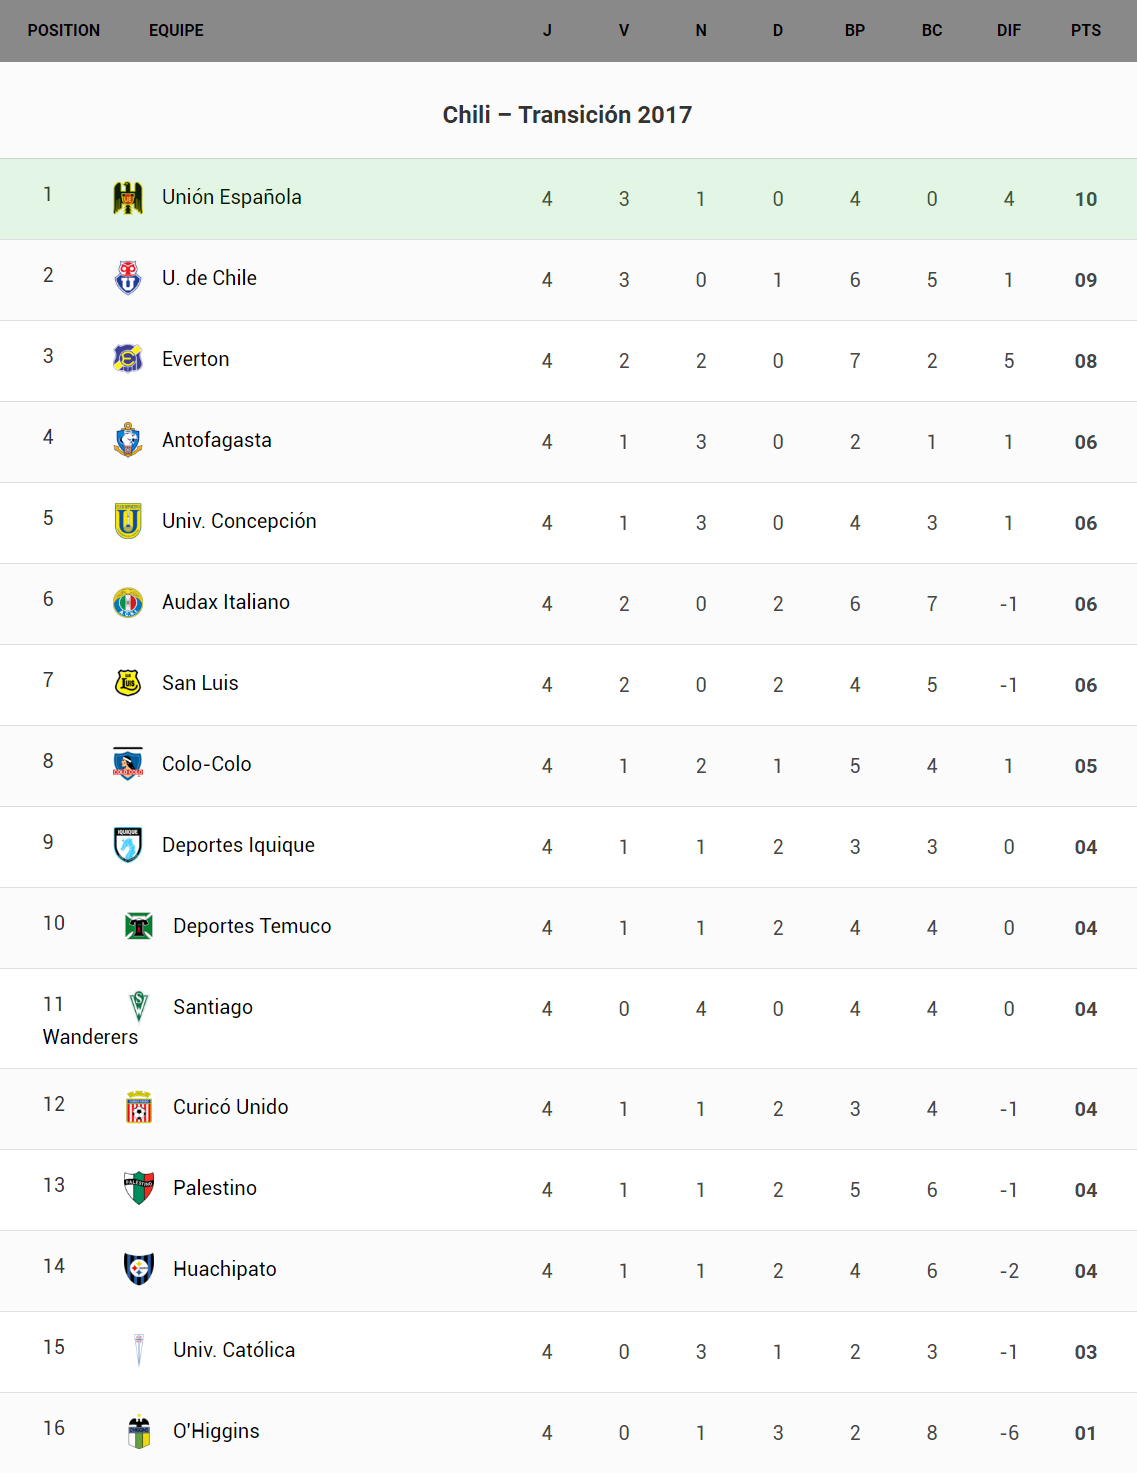1137x1473 pixels.
Task: Click the Palestino club badge
Action: pos(139,1188)
